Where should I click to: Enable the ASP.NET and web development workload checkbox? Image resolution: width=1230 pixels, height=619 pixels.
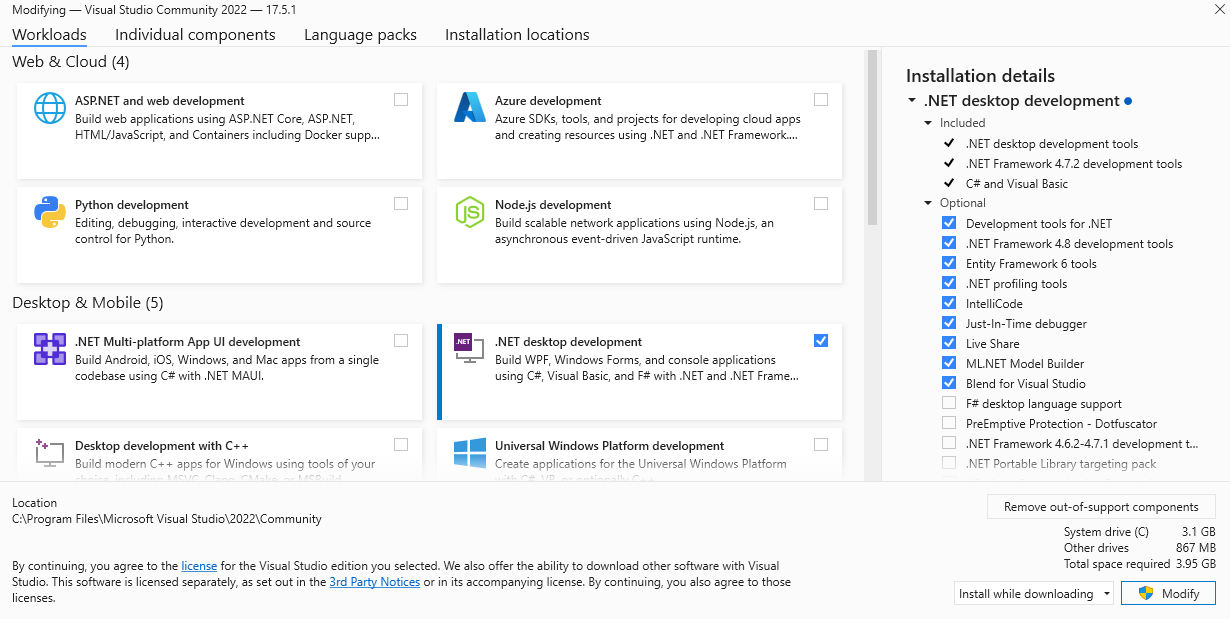[401, 100]
